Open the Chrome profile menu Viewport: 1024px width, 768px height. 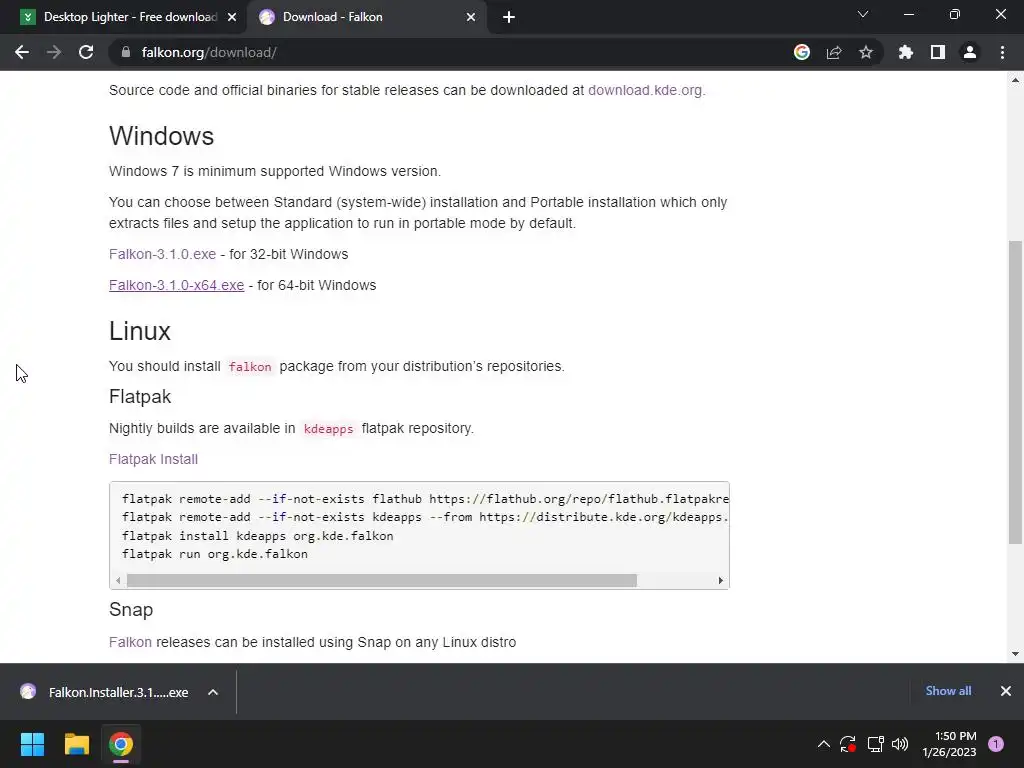coord(970,52)
